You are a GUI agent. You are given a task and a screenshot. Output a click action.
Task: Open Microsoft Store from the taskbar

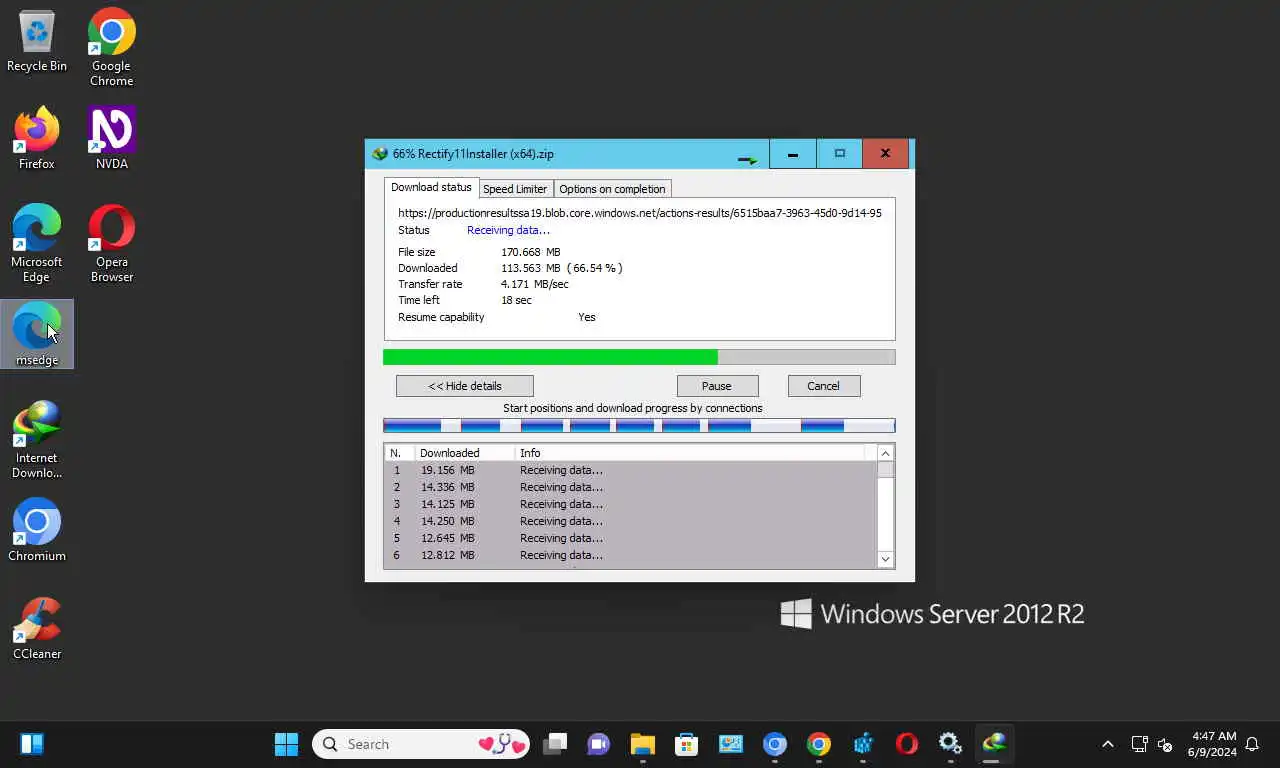tap(686, 744)
